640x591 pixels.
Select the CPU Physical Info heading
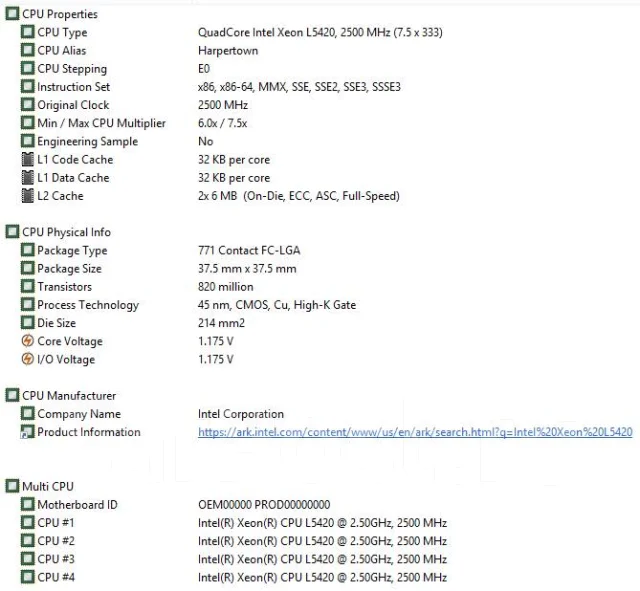(x=66, y=232)
